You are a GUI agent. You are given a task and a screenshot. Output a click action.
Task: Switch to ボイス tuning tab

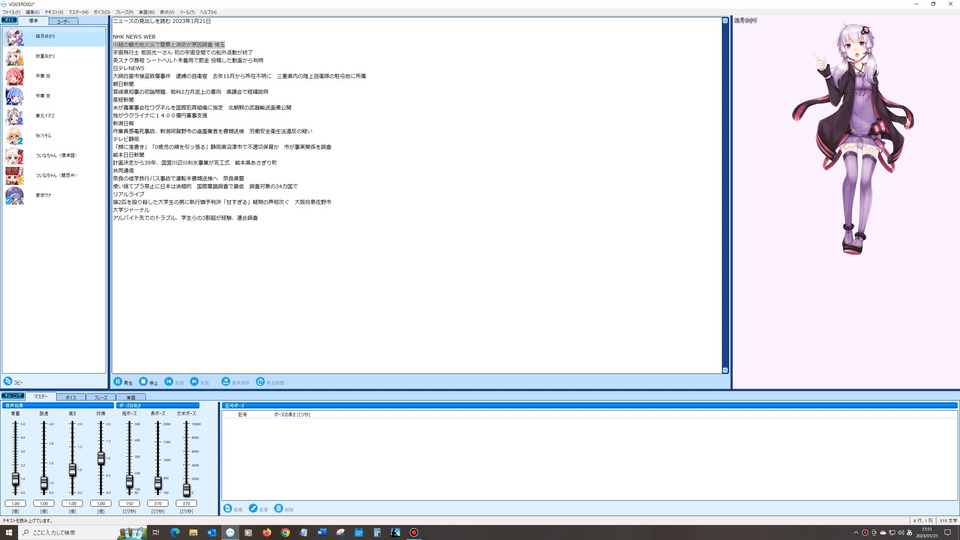pos(71,397)
